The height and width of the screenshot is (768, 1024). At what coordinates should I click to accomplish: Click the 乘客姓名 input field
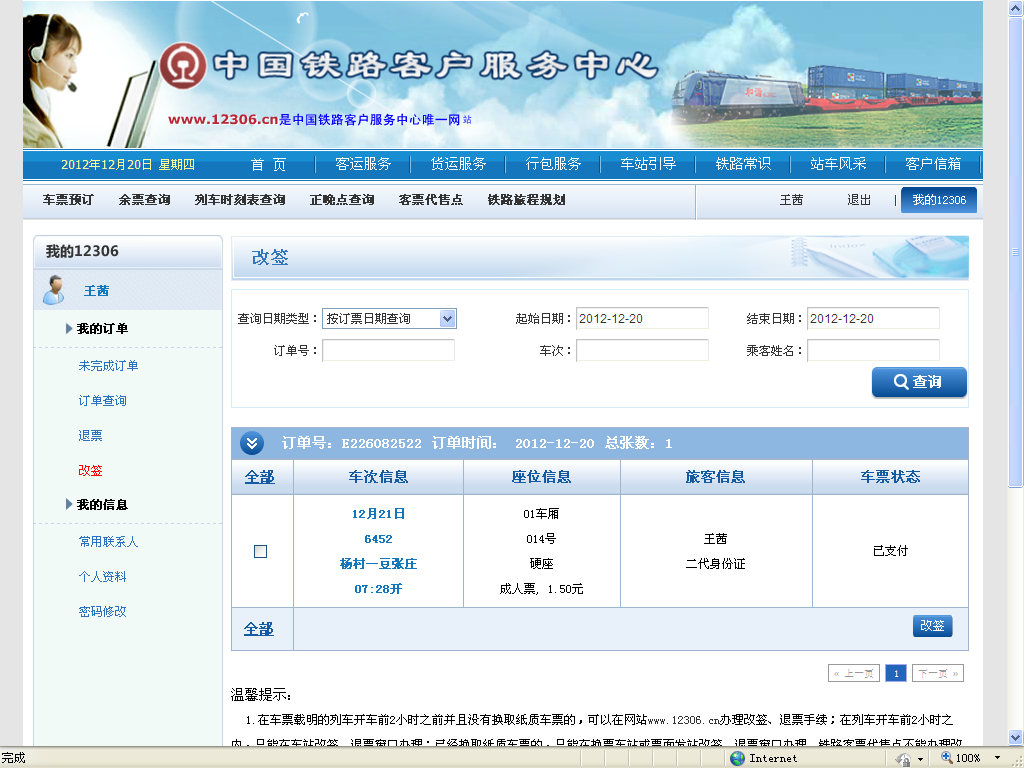(873, 351)
